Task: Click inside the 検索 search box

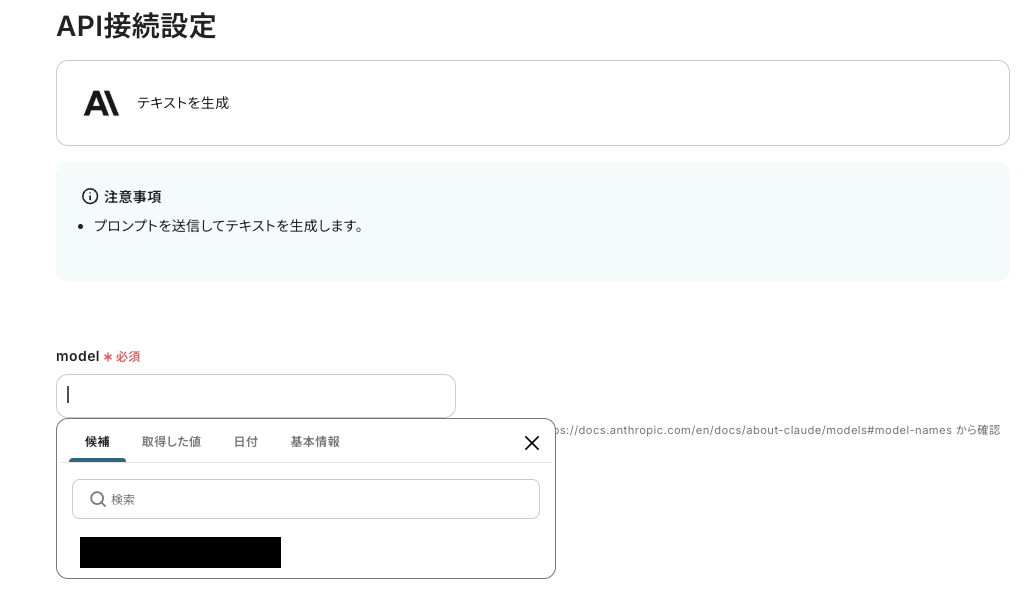Action: click(306, 498)
